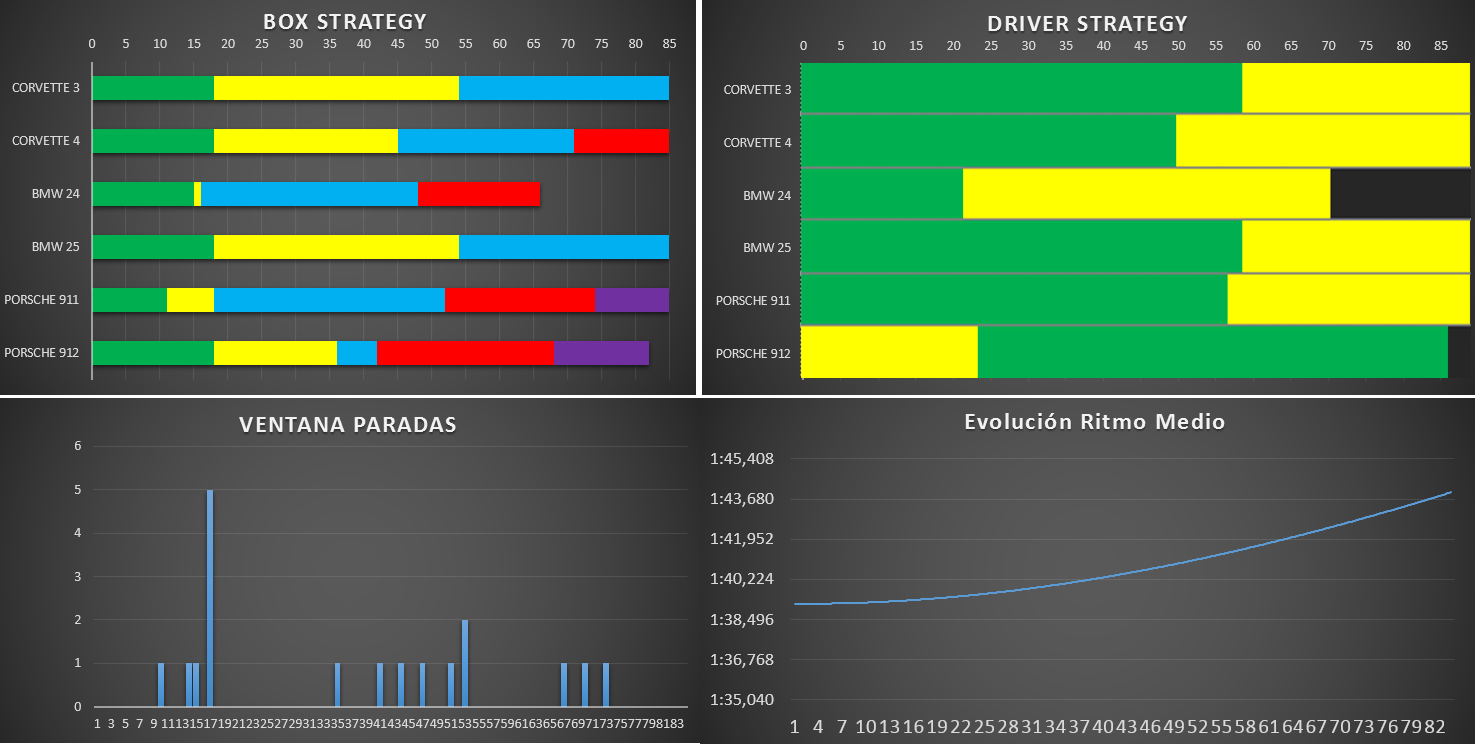The height and width of the screenshot is (744, 1475).
Task: Select Porsche 911 yellow bar in Driver Strategy
Action: pyautogui.click(x=1349, y=299)
